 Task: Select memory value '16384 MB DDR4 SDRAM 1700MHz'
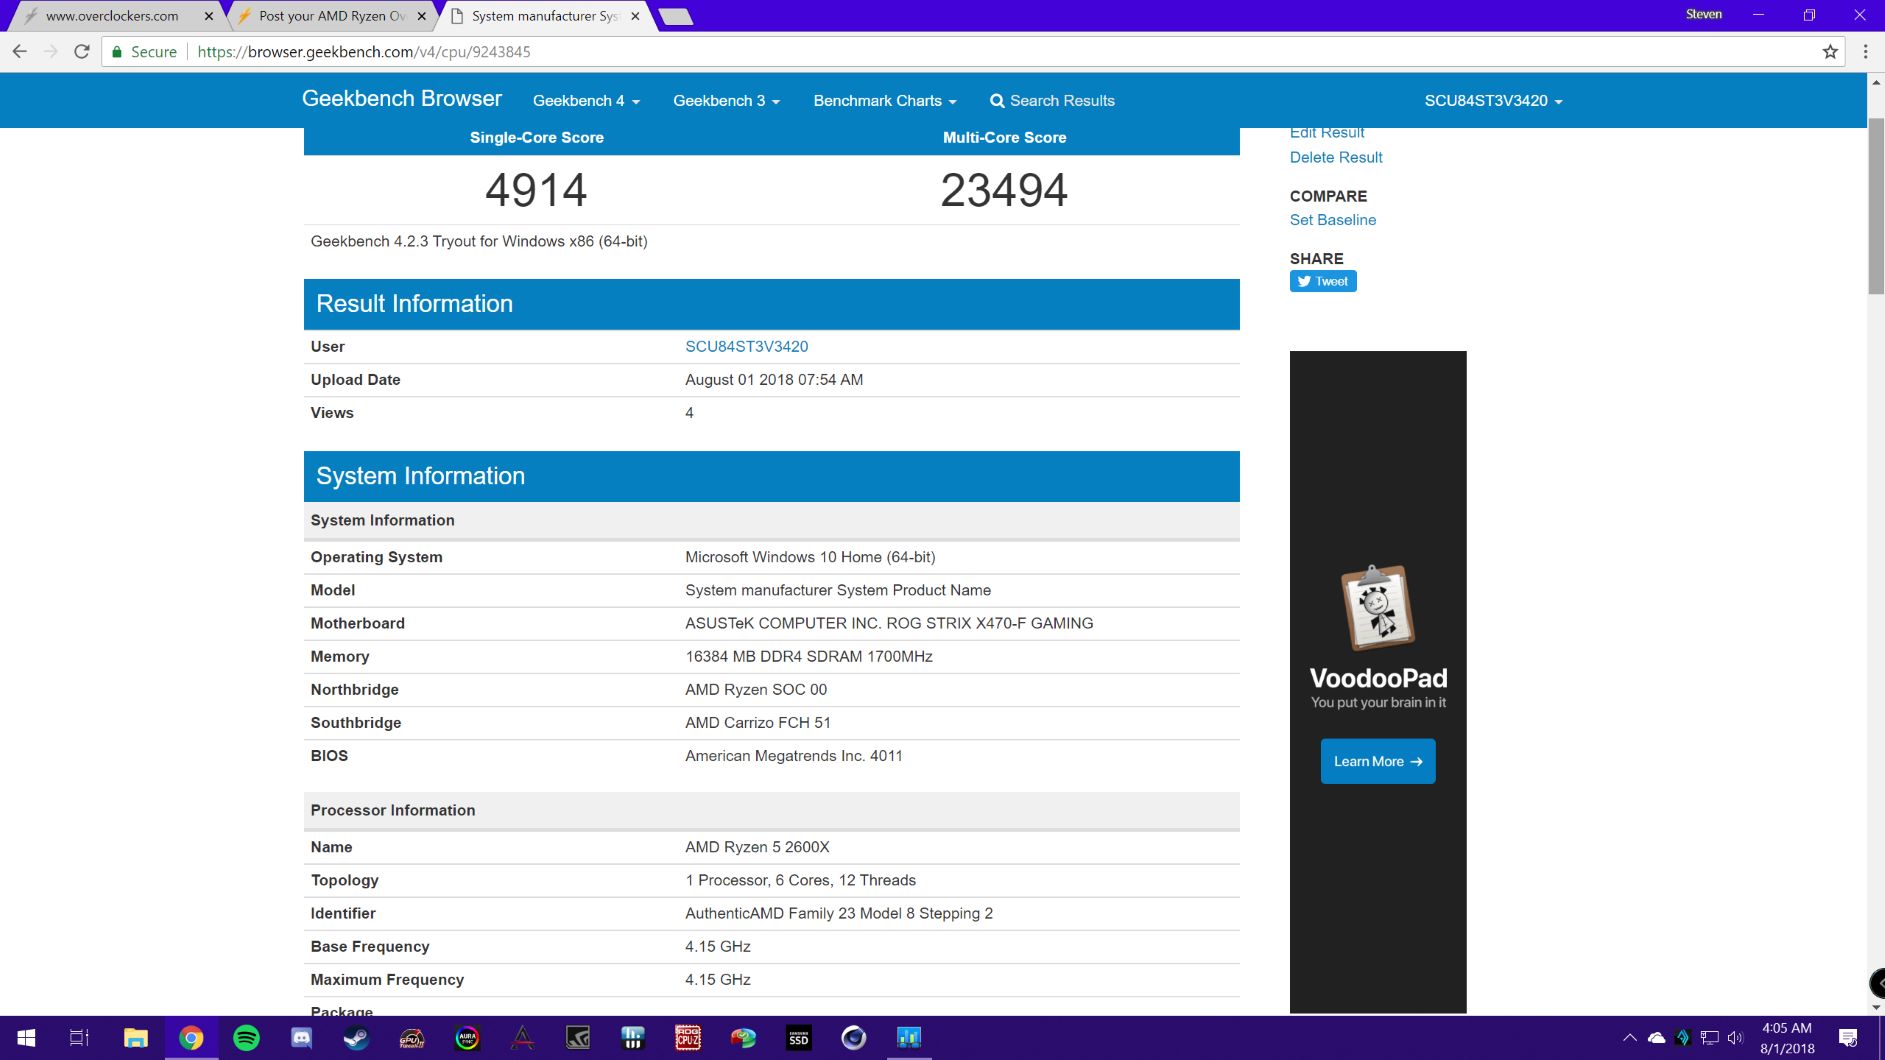[x=809, y=656]
